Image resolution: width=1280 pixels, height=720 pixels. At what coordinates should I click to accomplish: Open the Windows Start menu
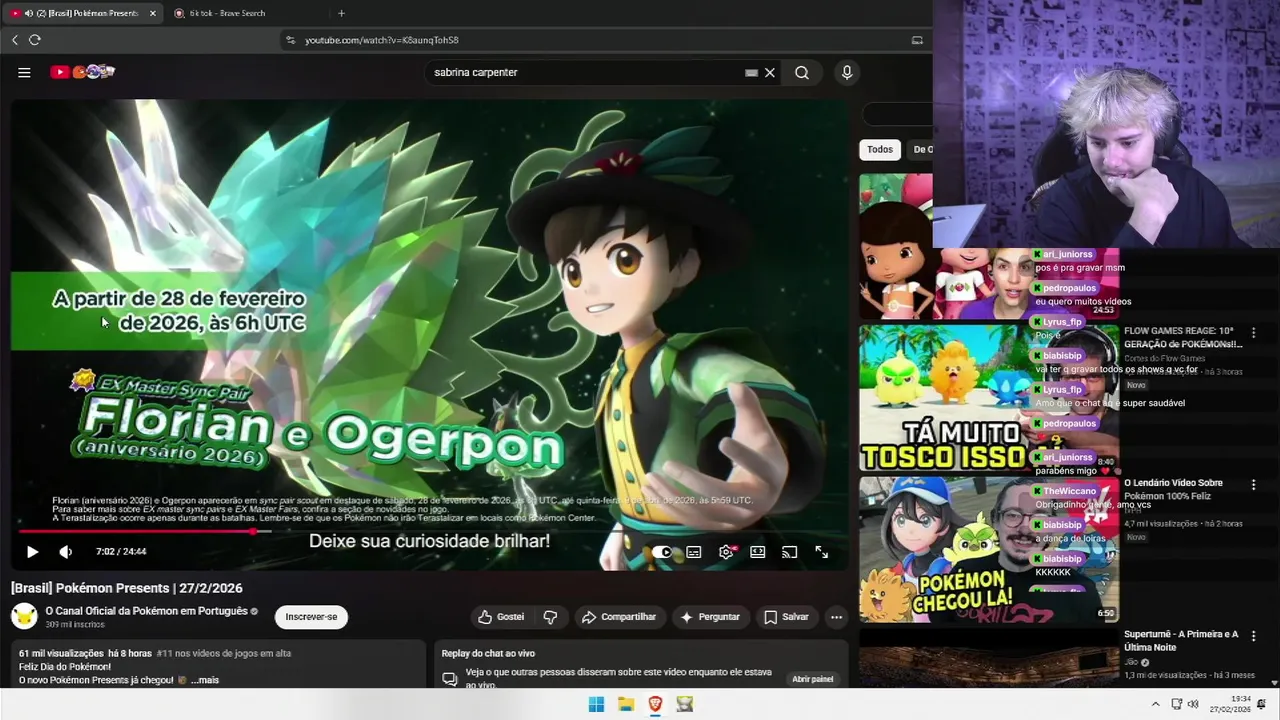tap(596, 704)
